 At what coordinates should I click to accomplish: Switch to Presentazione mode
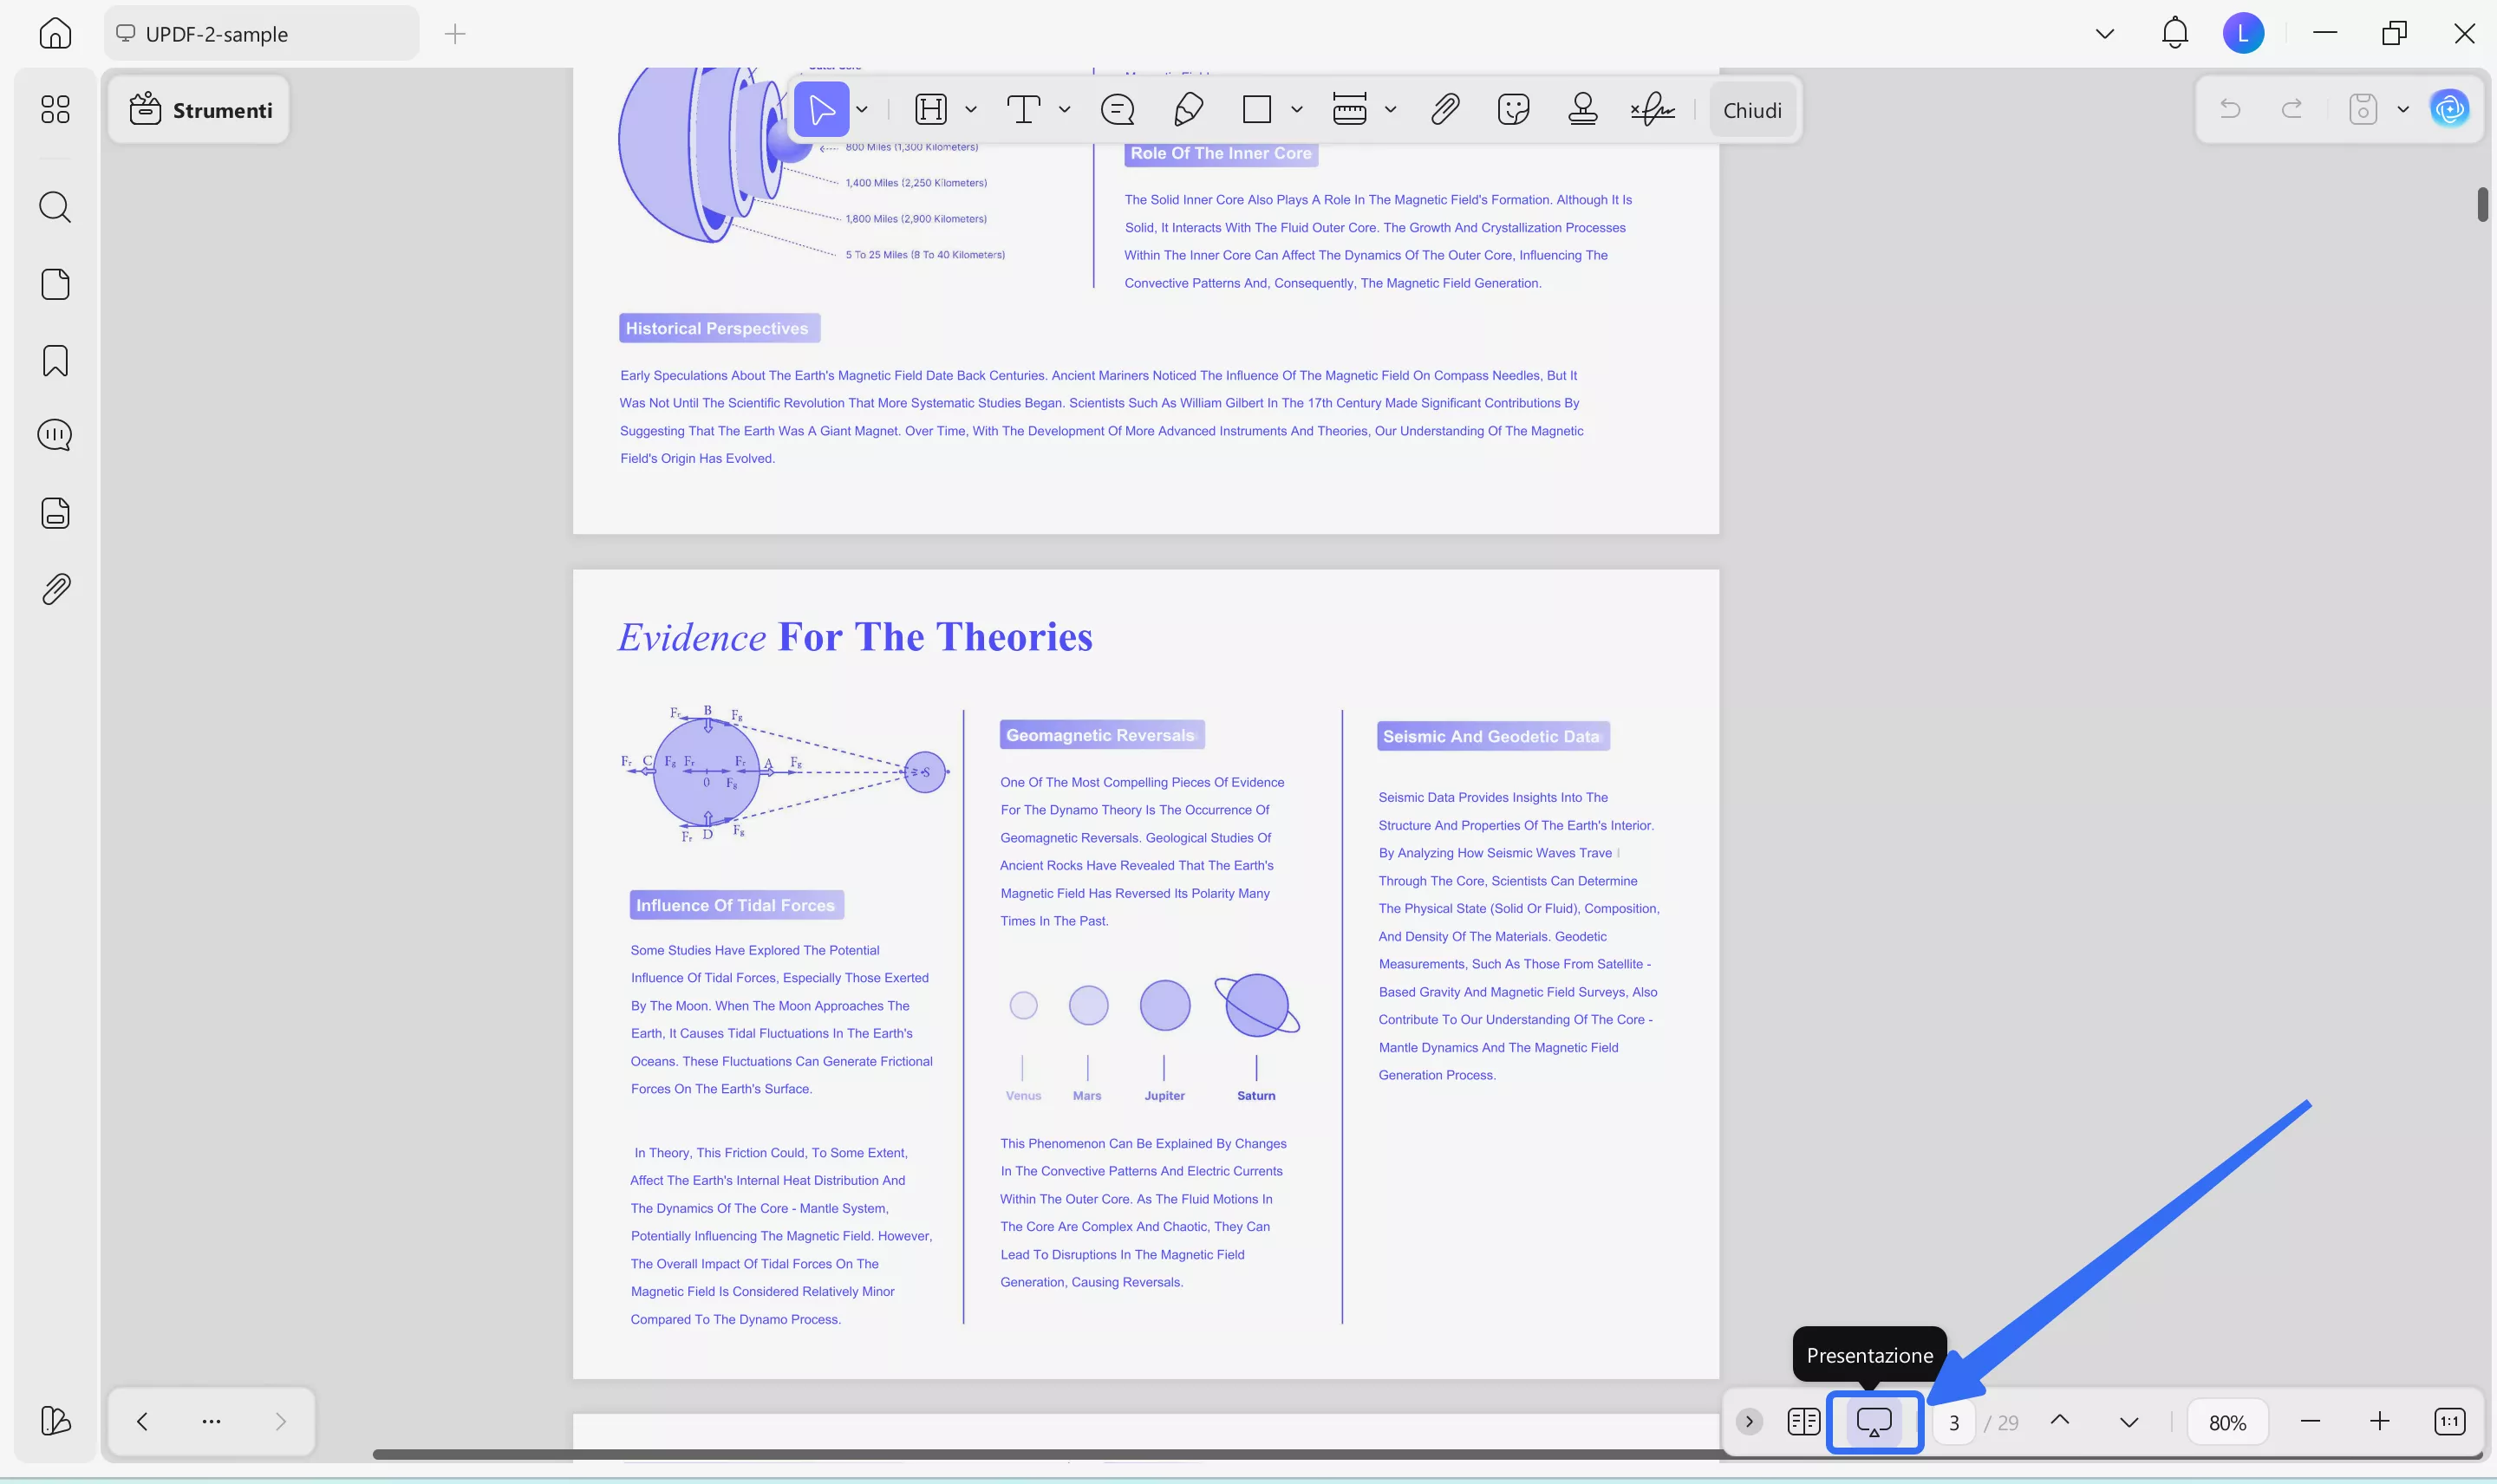pos(1873,1421)
